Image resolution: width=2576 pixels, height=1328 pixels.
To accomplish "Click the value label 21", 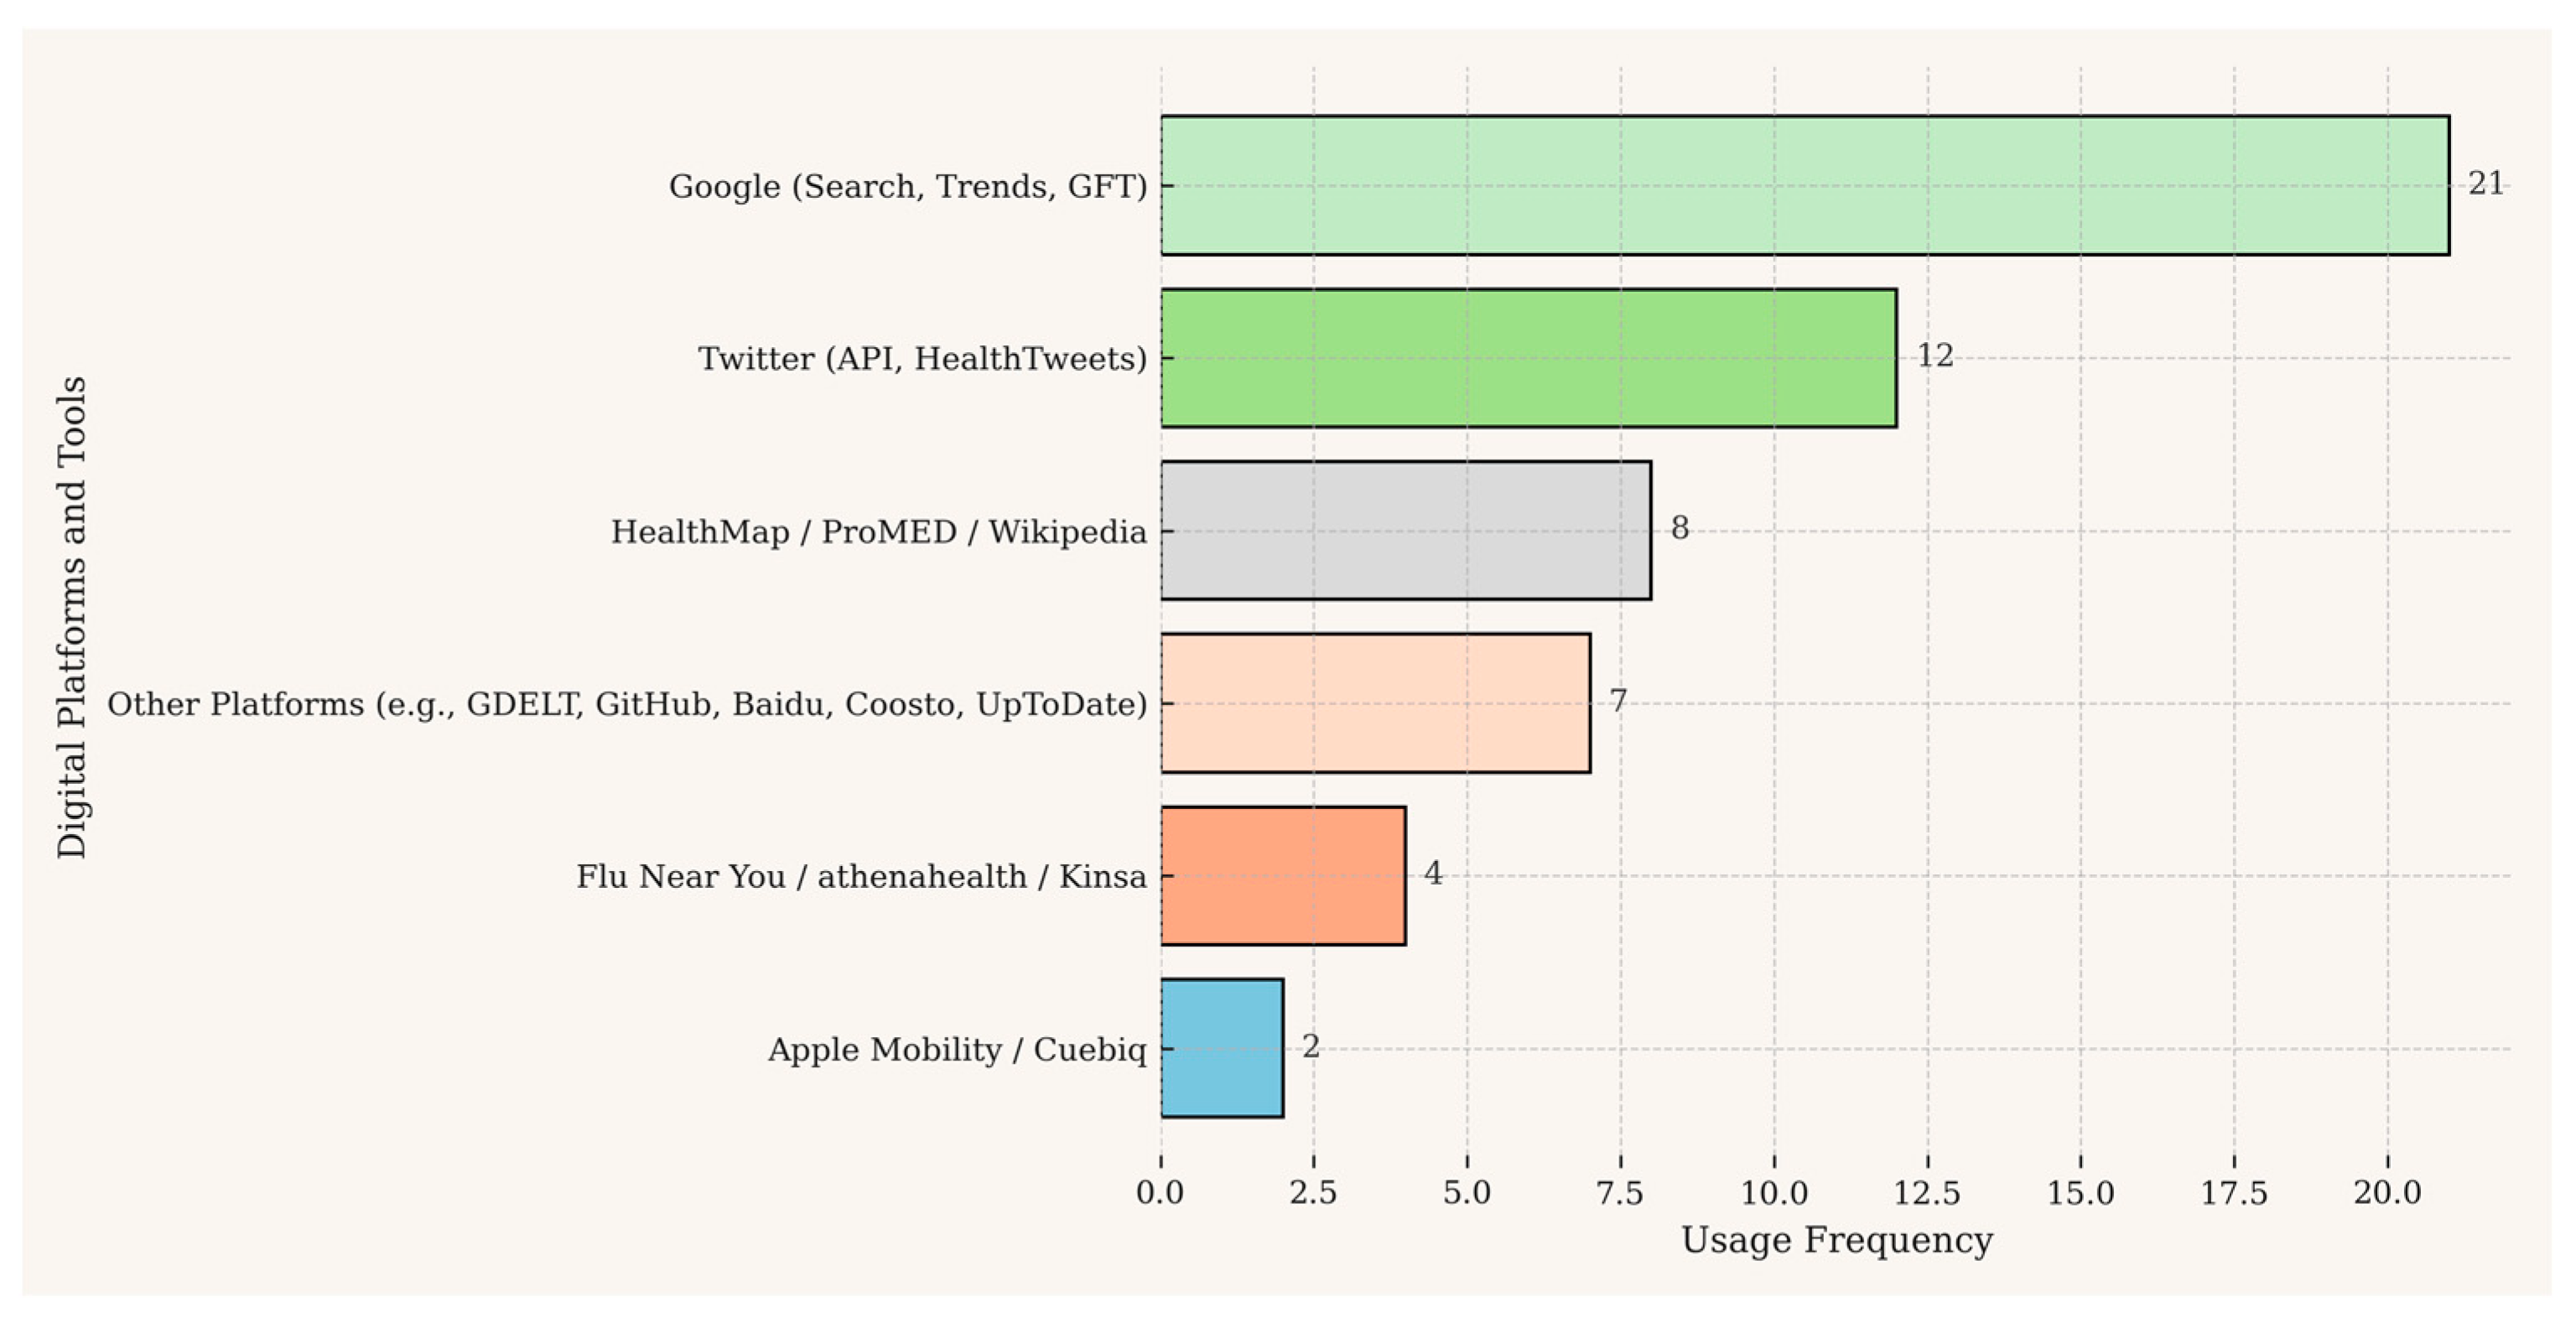I will (2485, 183).
